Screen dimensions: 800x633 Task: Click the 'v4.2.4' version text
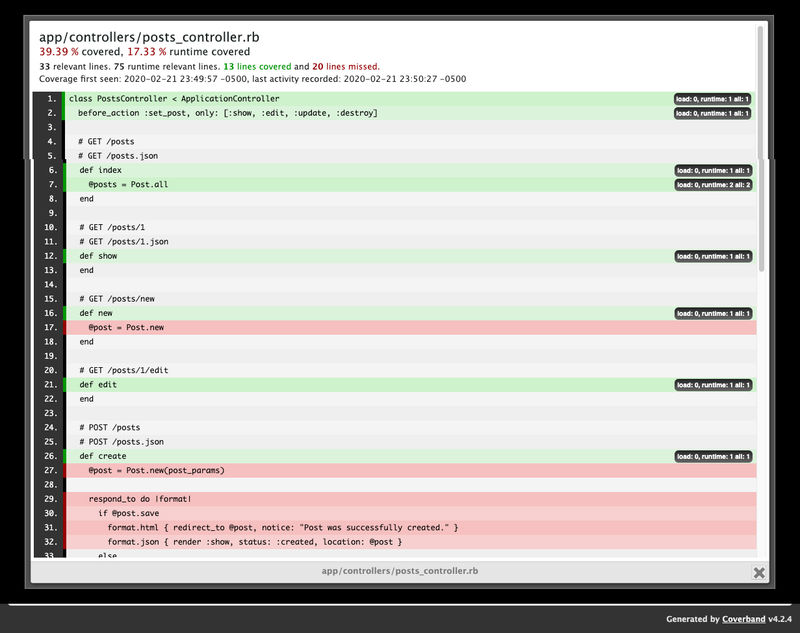coord(780,619)
